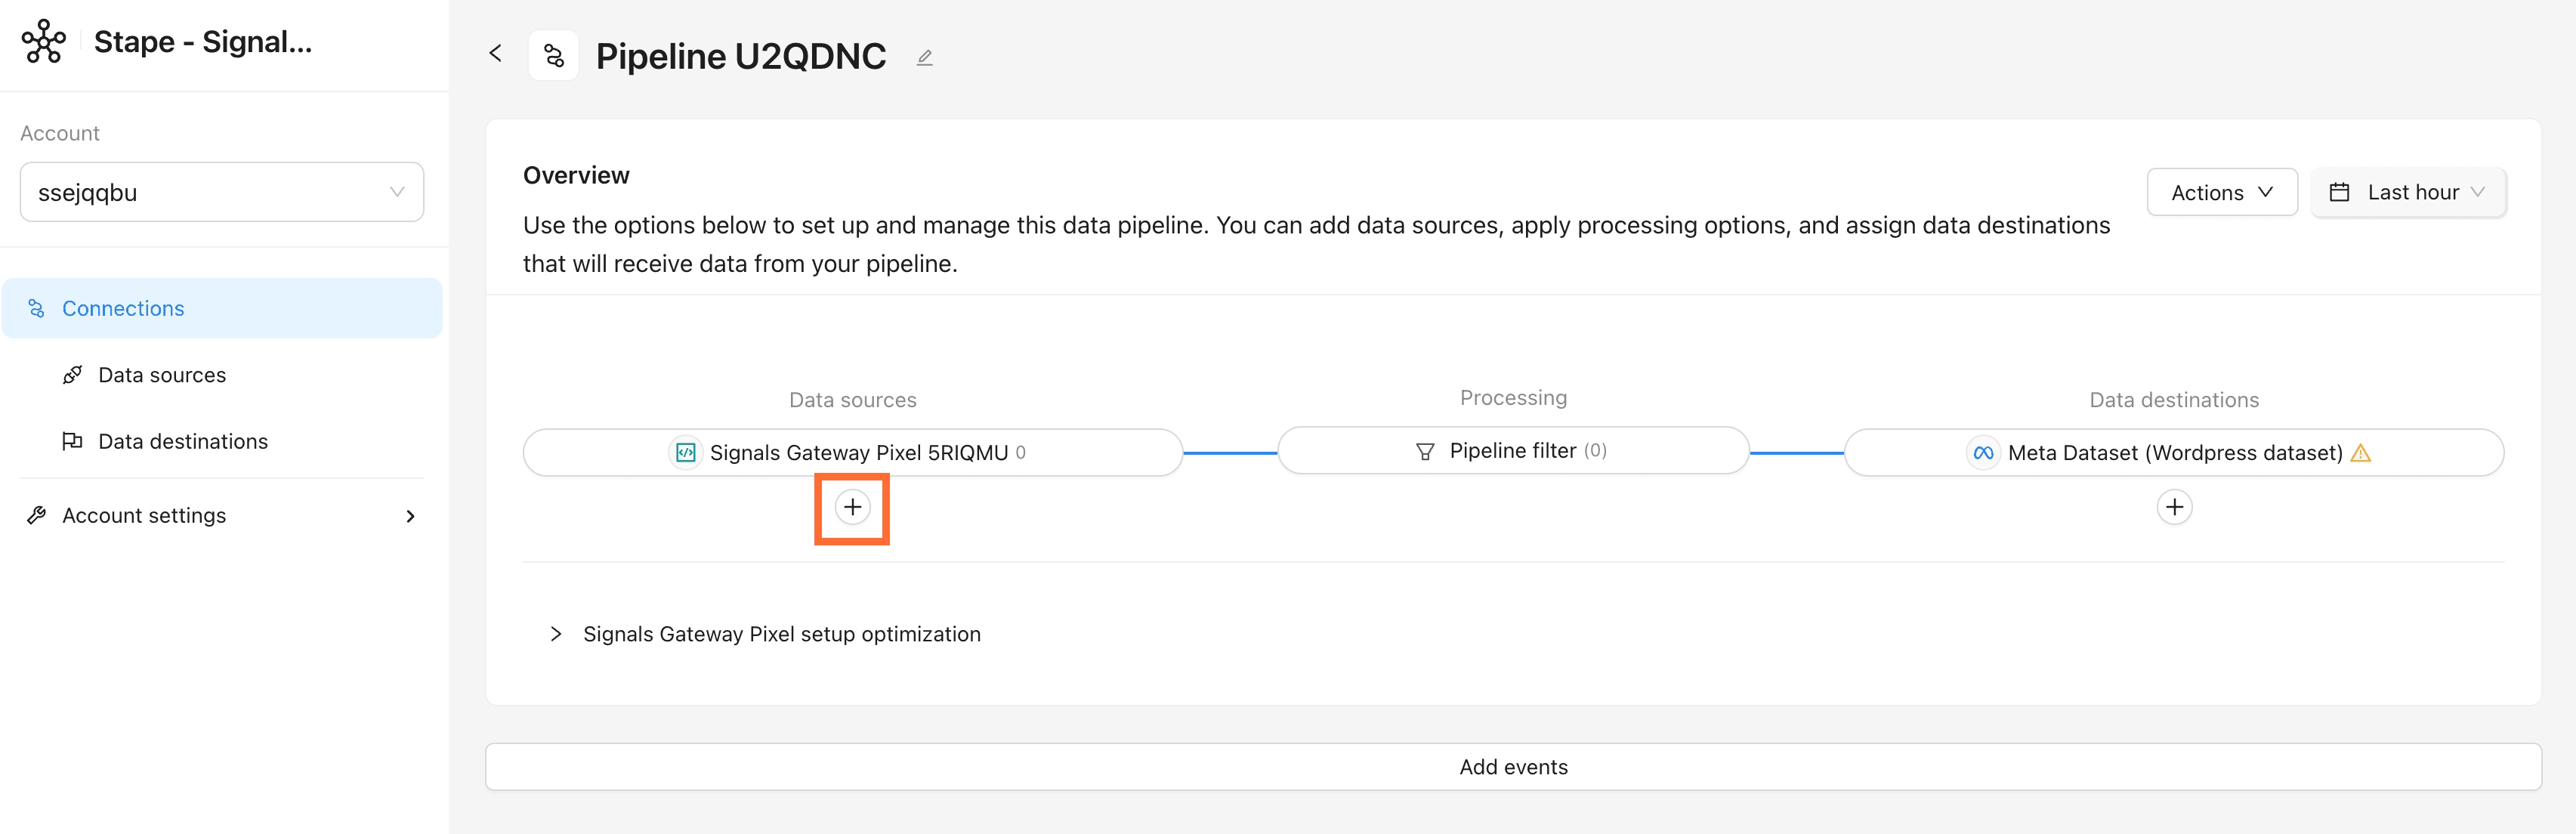Viewport: 2576px width, 834px height.
Task: Open the Actions dropdown
Action: (2221, 192)
